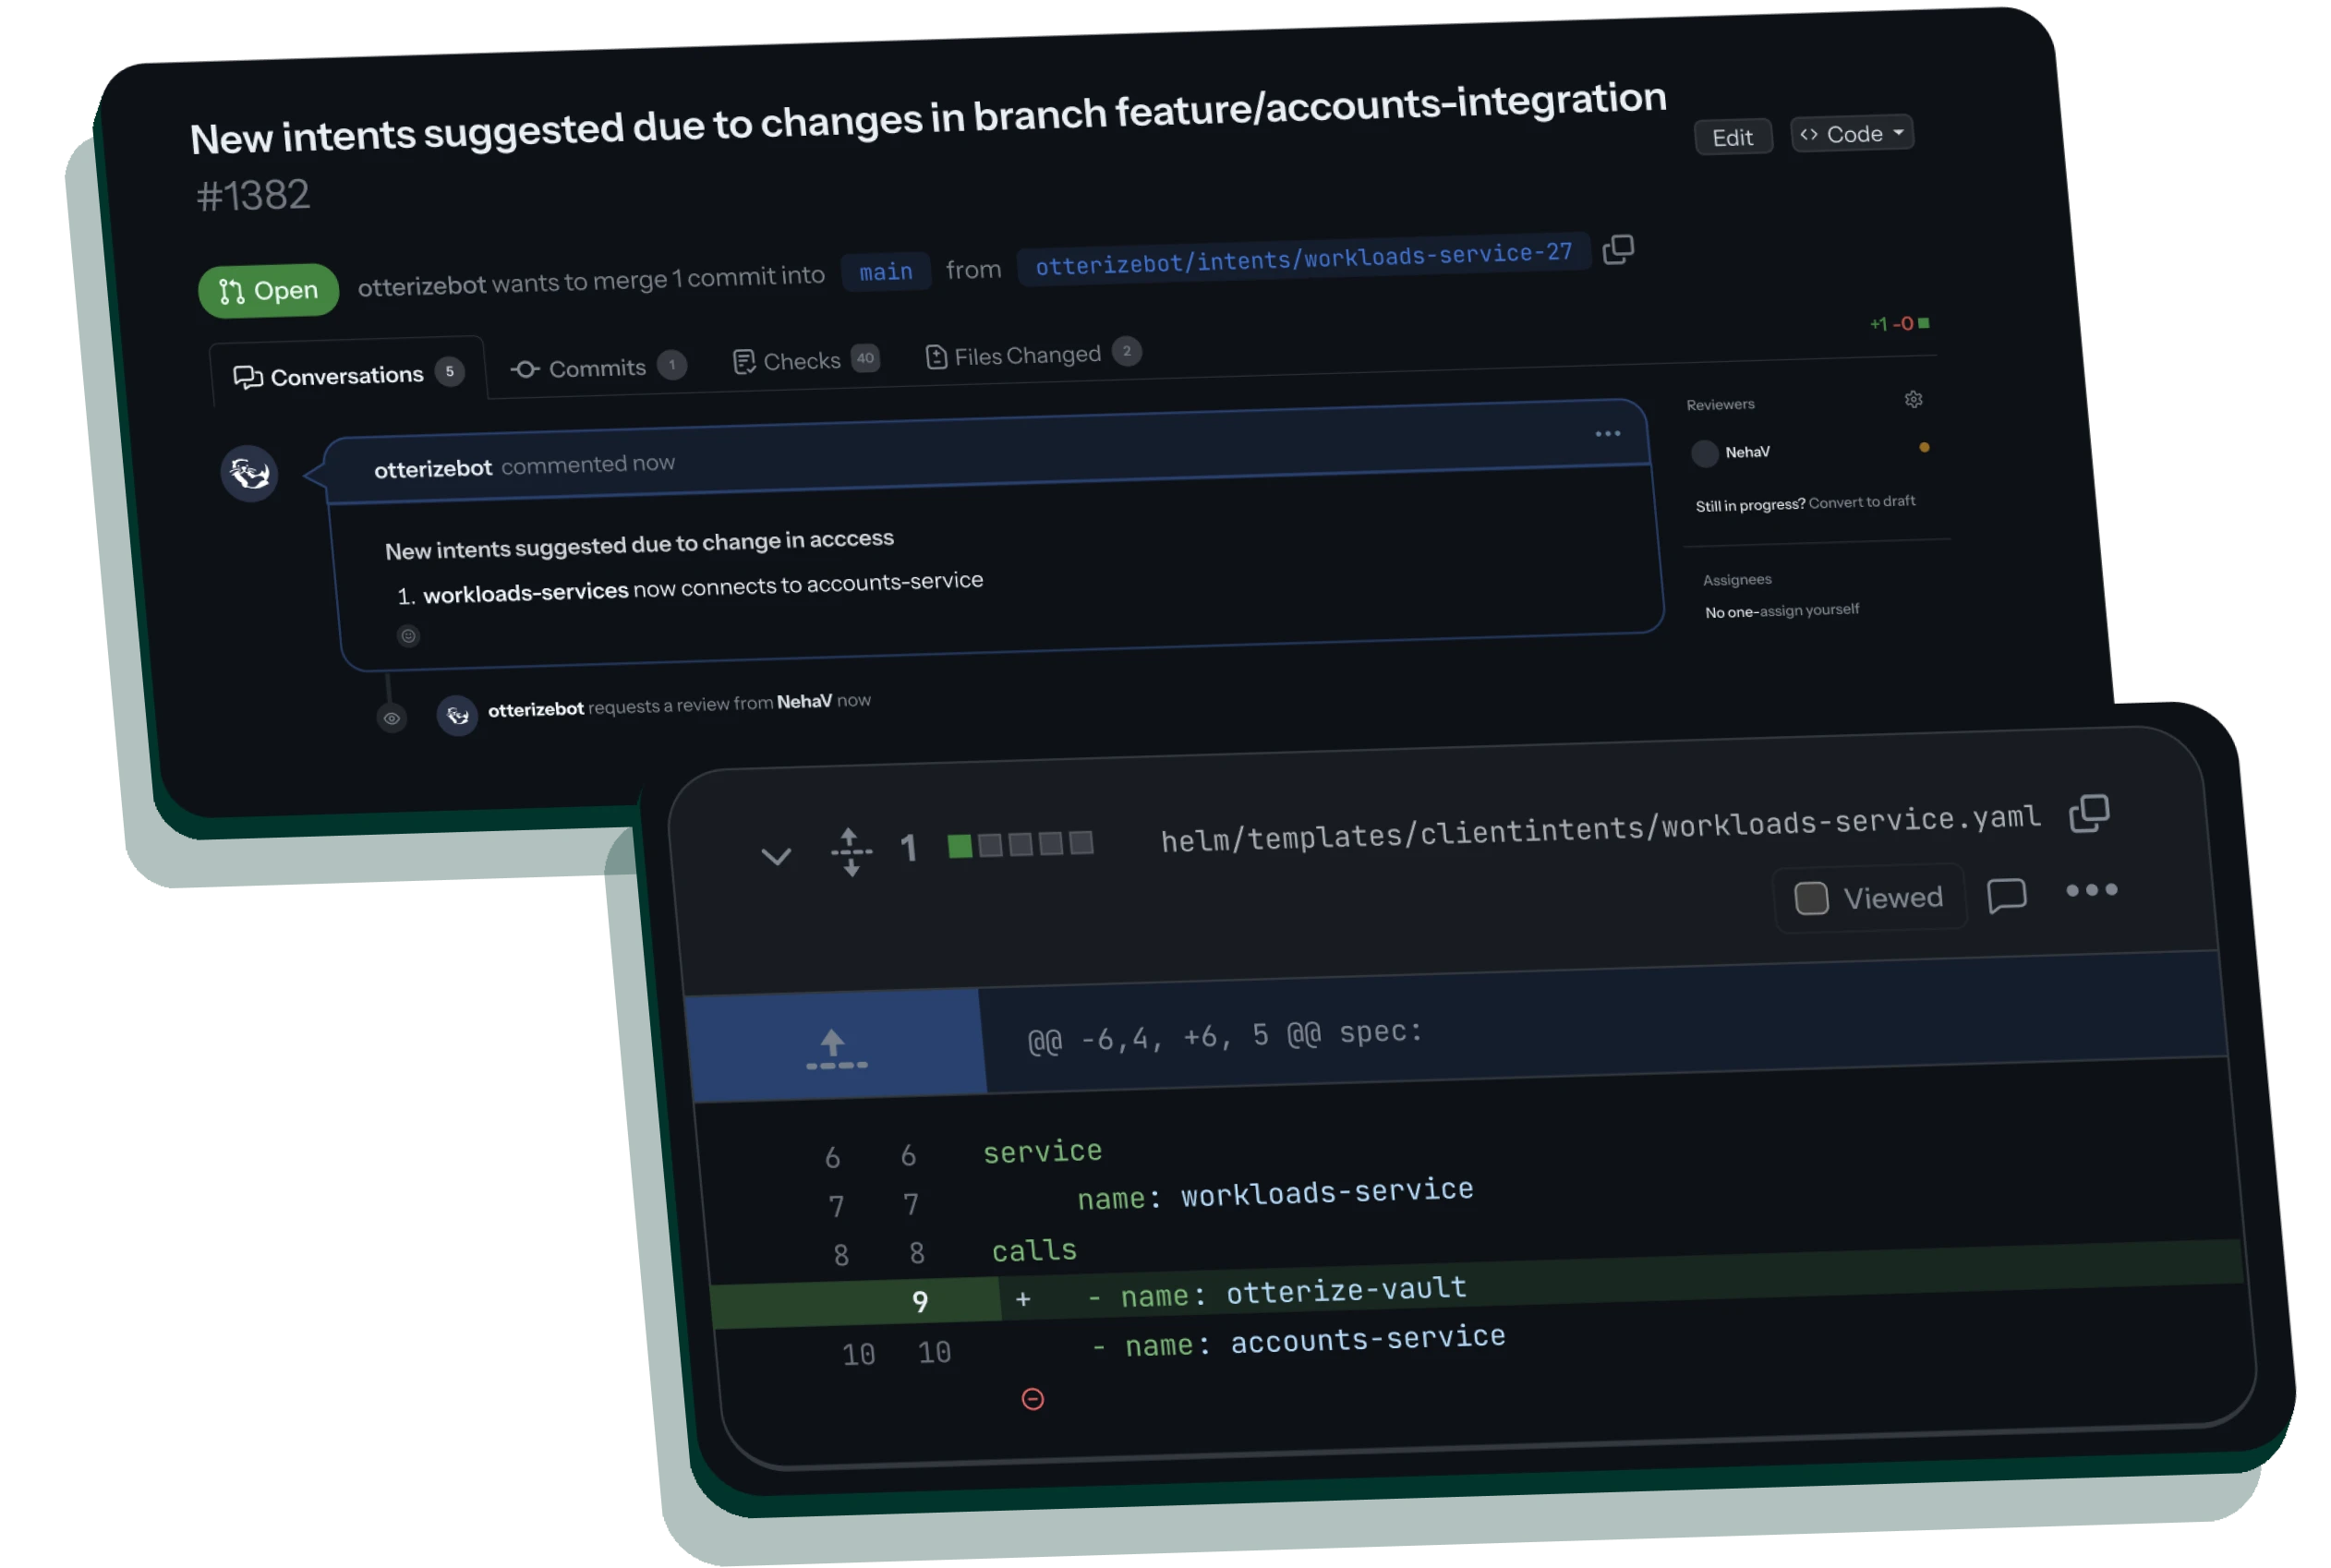Viewport: 2331px width, 1568px height.
Task: Click bold workloads-services text in comment
Action: pos(525,592)
